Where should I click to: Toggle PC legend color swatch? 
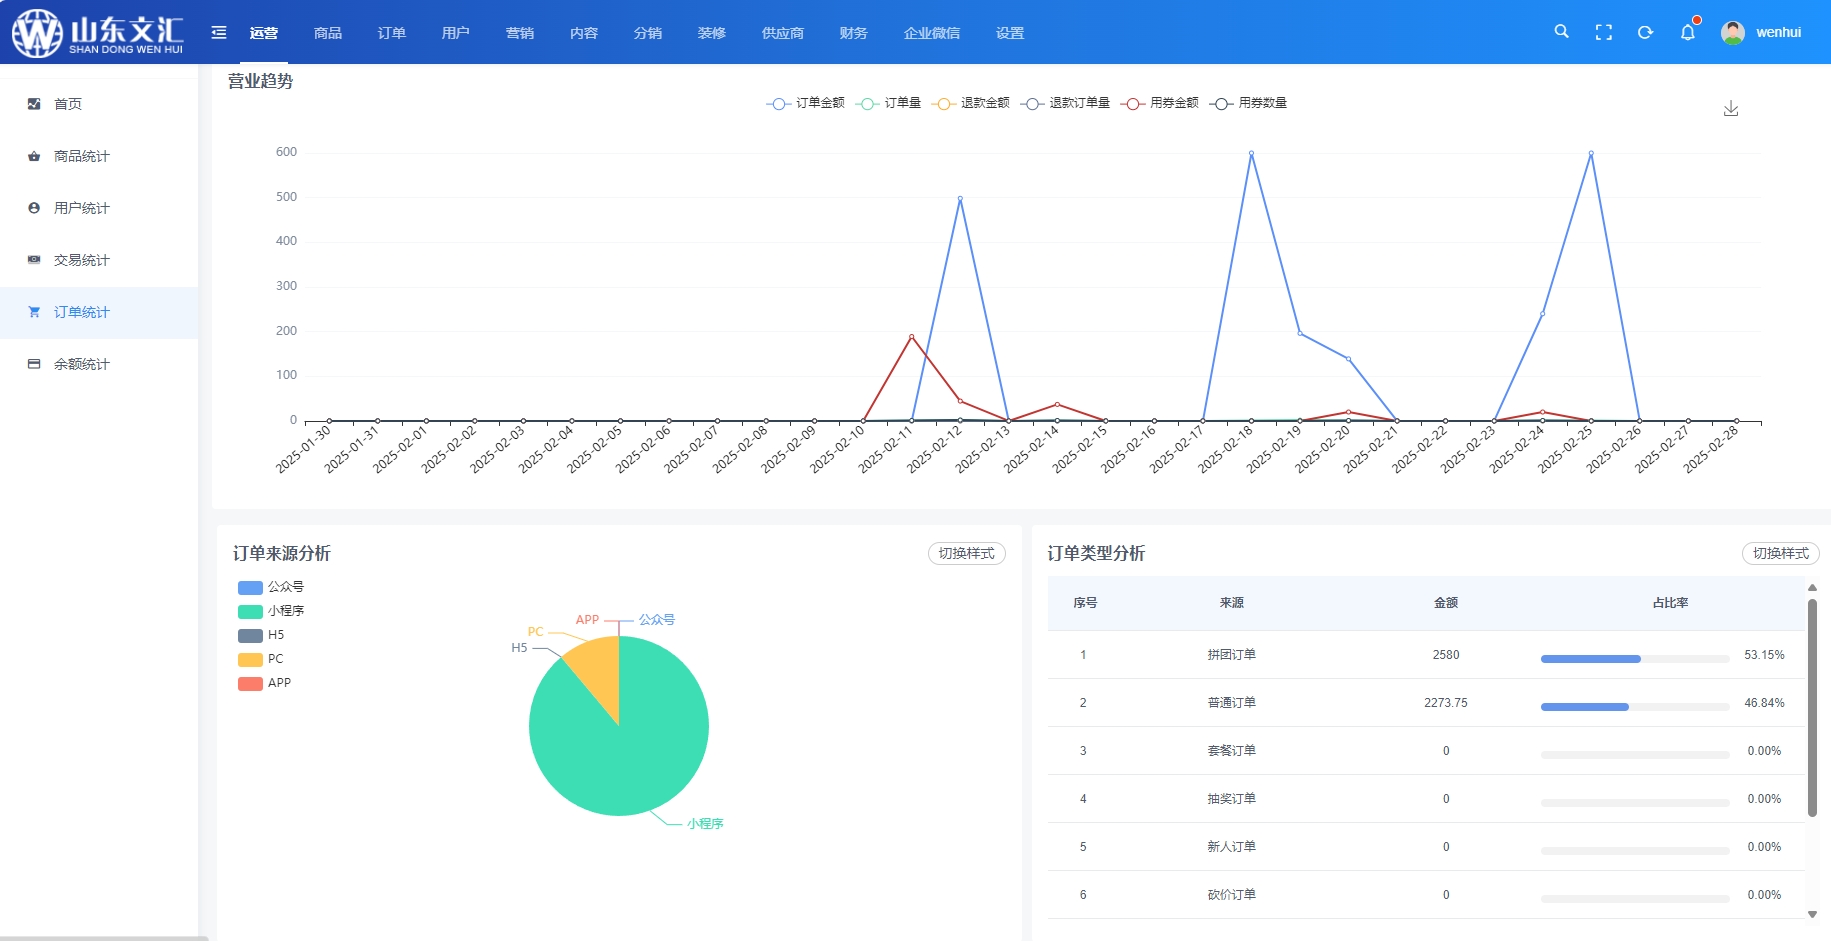click(250, 659)
